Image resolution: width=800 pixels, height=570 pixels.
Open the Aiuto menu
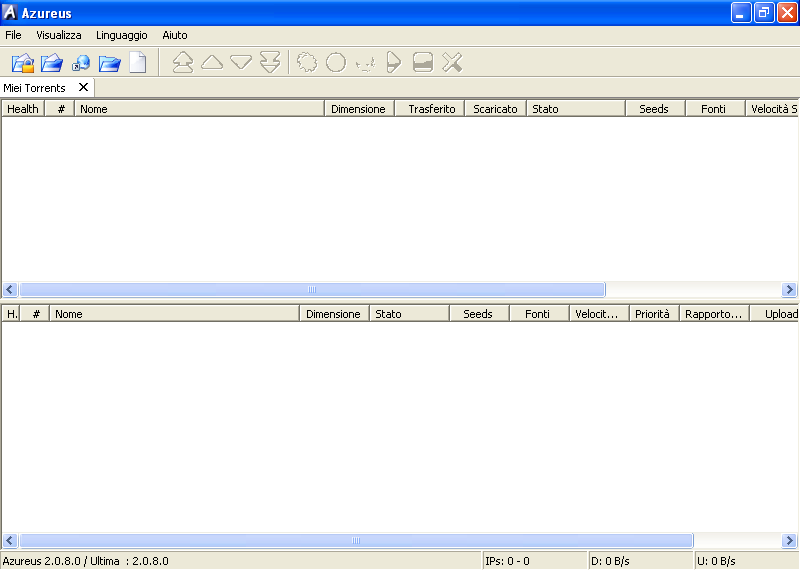point(175,35)
